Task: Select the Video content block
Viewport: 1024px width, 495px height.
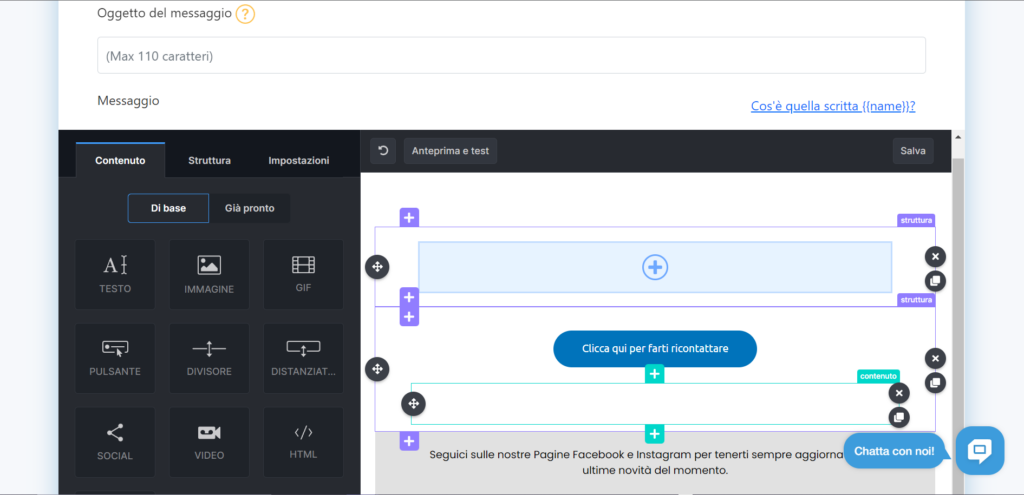Action: pos(209,441)
